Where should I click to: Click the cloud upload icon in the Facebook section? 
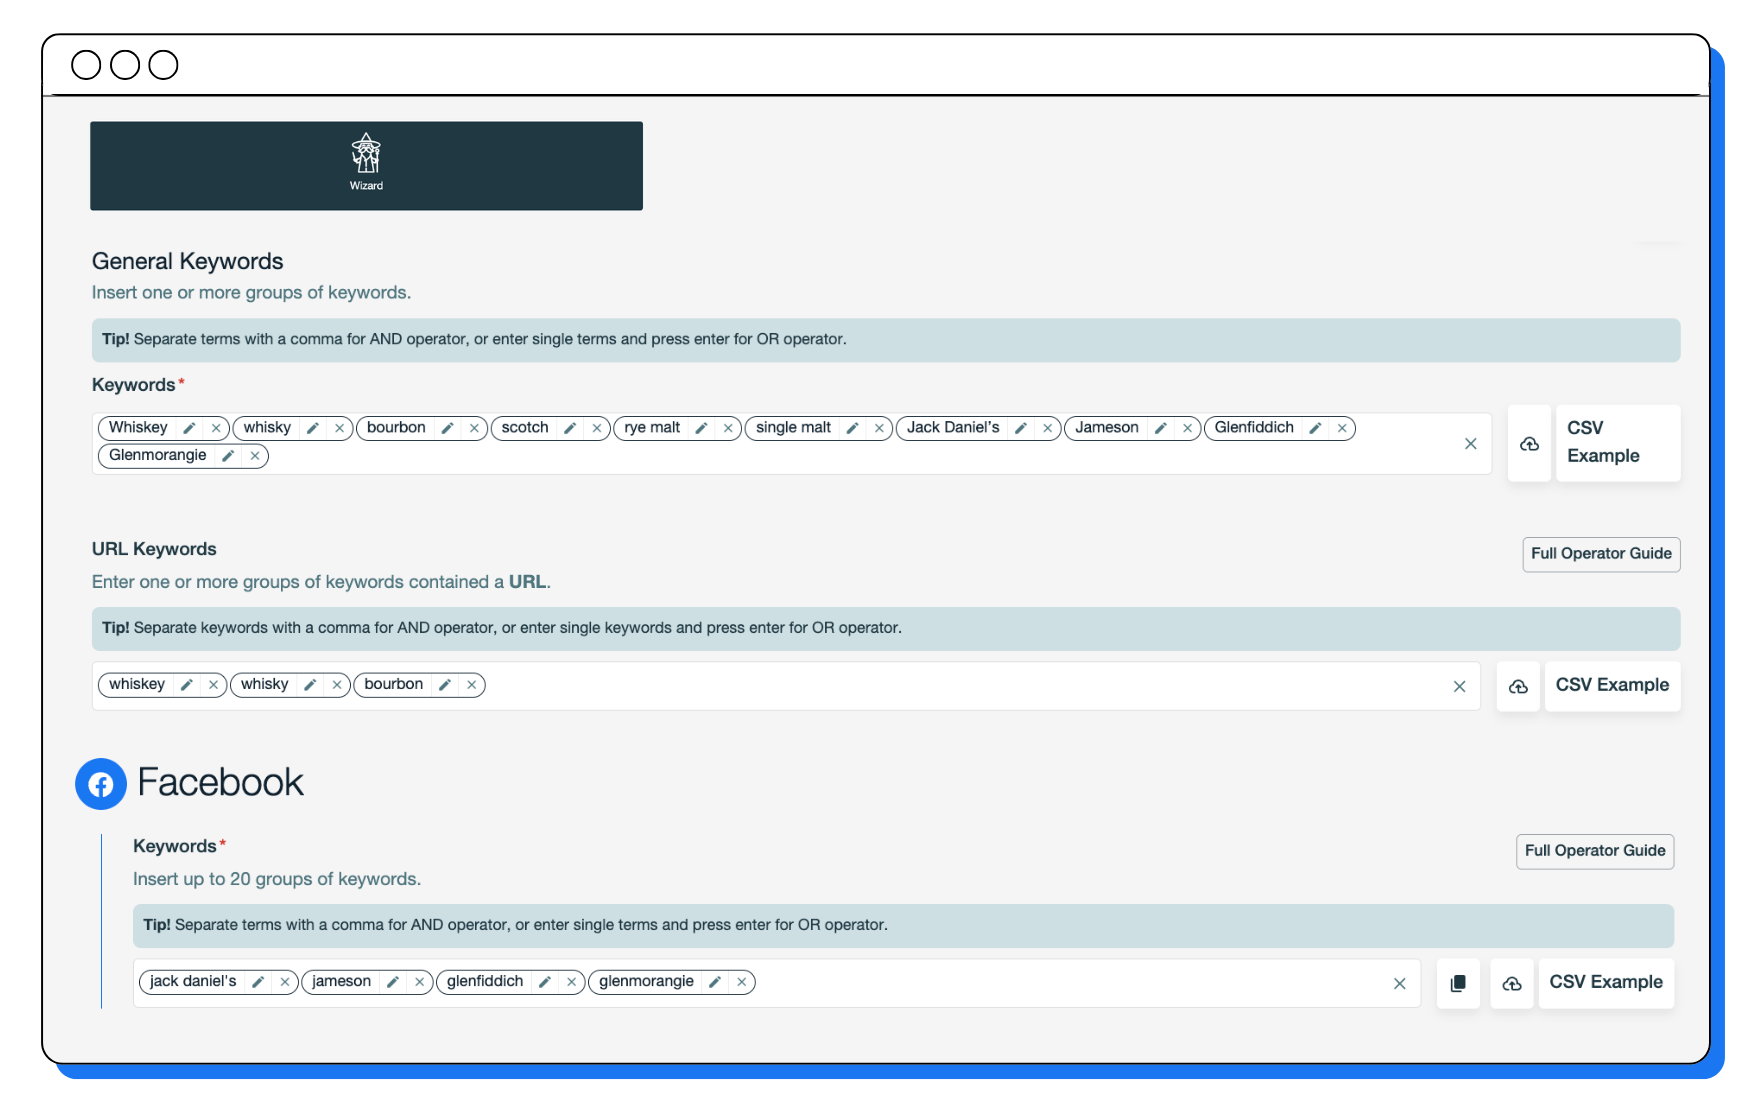1511,983
